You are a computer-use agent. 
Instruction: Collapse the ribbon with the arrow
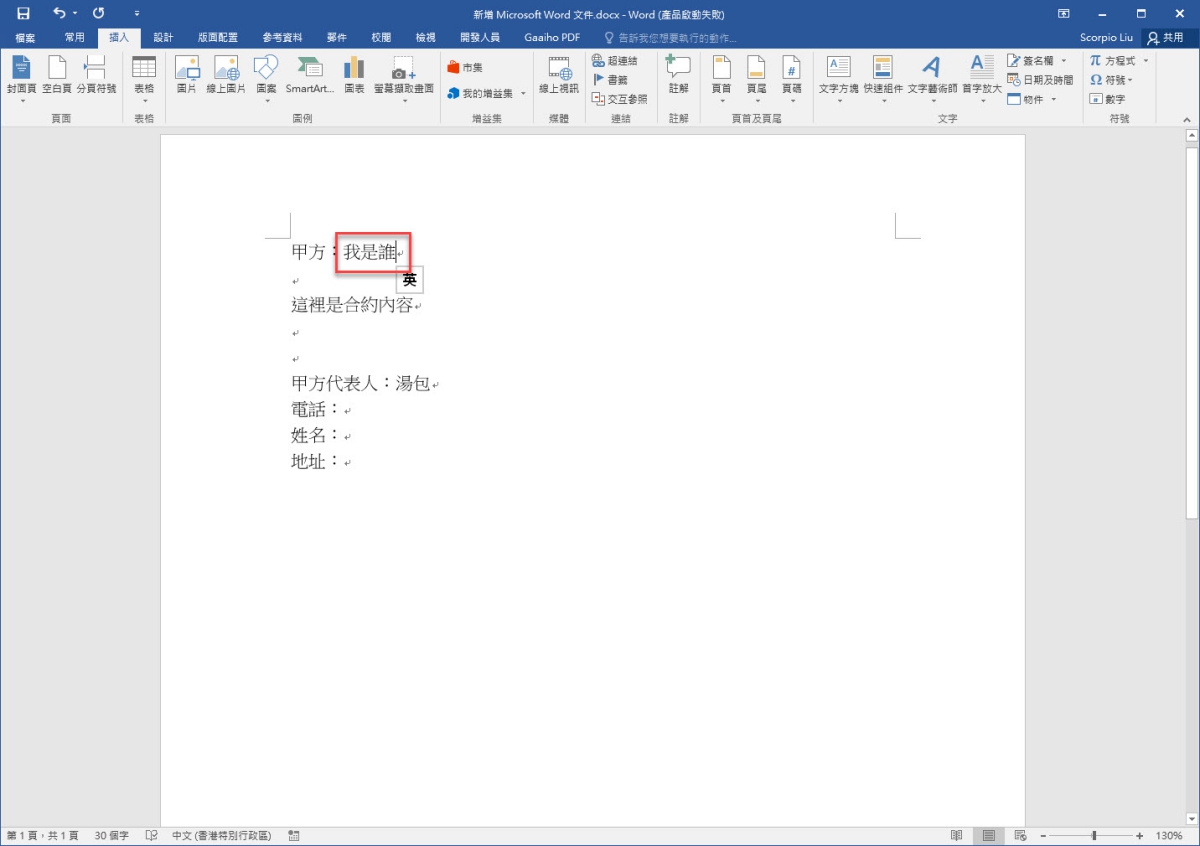click(x=1189, y=119)
